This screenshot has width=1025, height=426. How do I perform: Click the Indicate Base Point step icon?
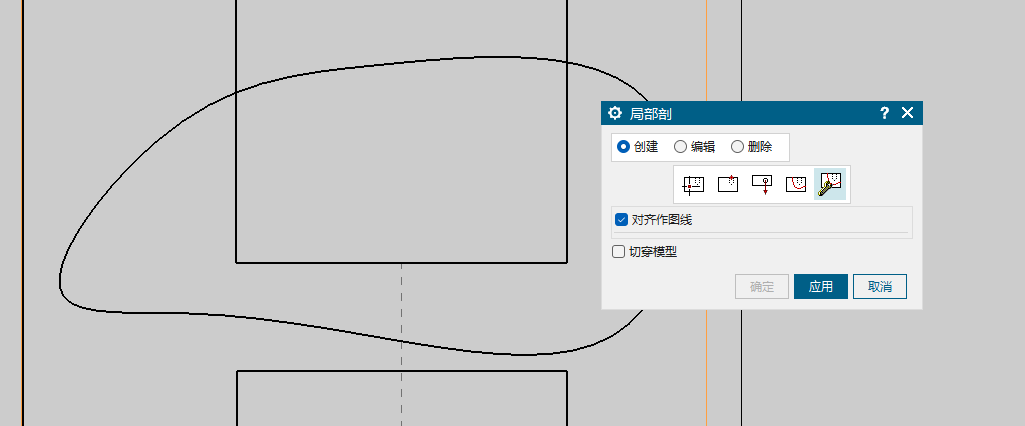pyautogui.click(x=728, y=184)
